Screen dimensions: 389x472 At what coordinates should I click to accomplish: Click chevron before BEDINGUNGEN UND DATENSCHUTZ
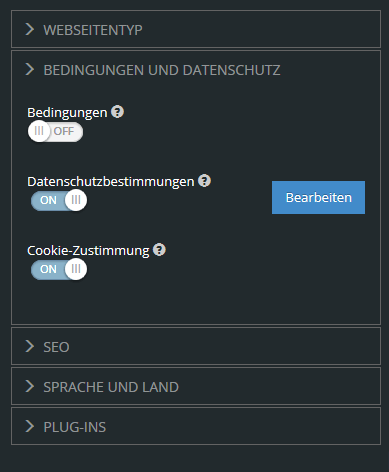click(x=30, y=69)
